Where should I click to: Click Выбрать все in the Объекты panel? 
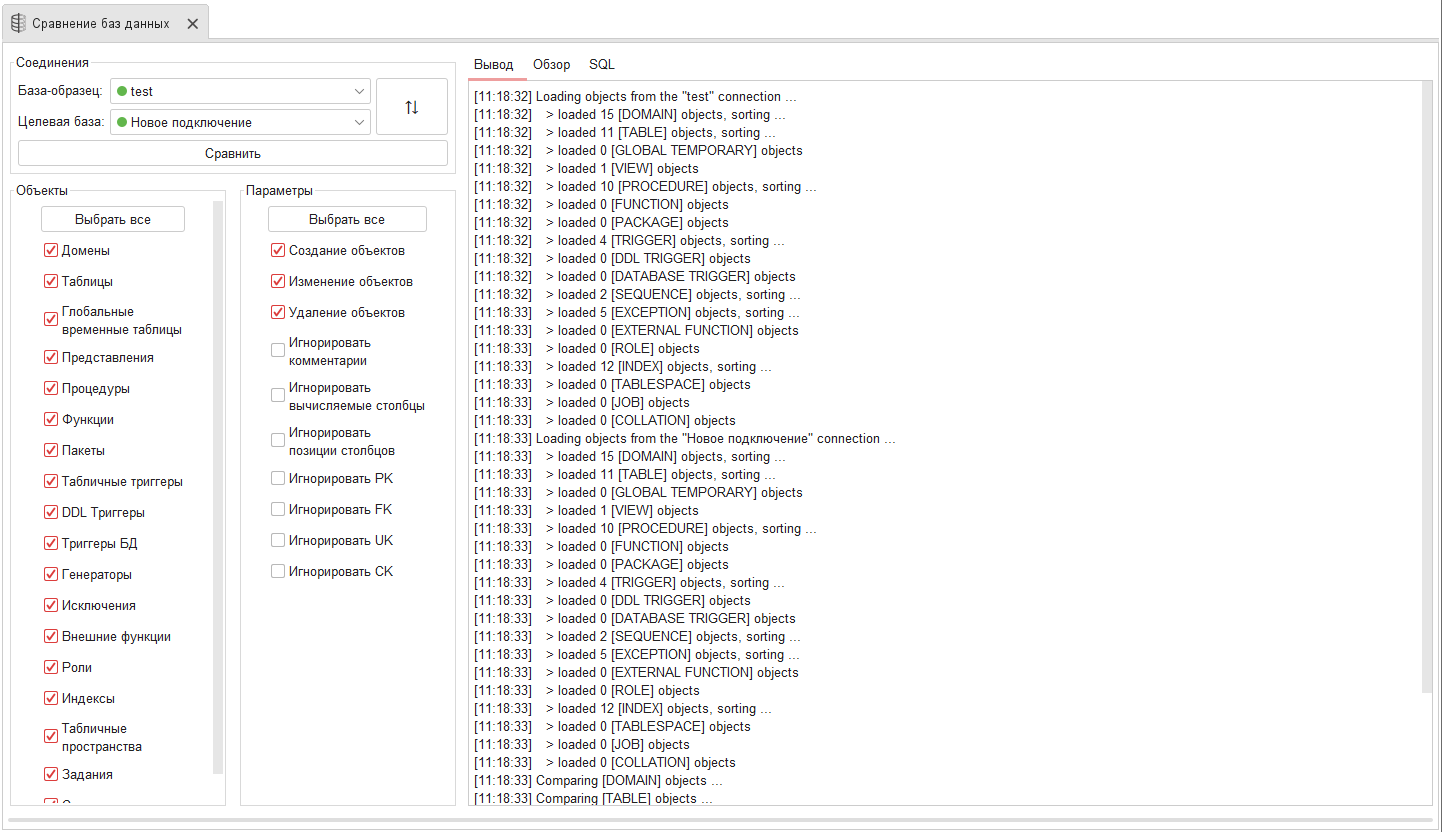coord(112,218)
